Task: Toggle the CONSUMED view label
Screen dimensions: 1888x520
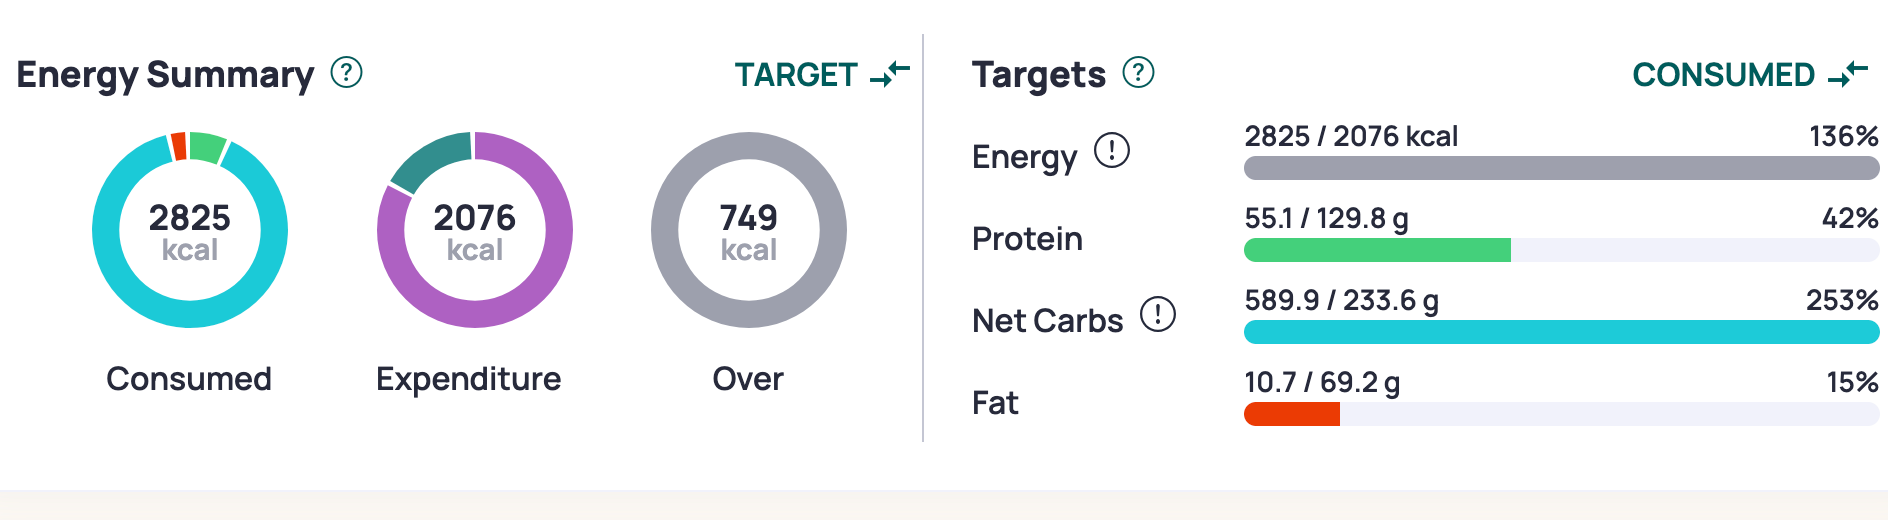Action: 1723,75
